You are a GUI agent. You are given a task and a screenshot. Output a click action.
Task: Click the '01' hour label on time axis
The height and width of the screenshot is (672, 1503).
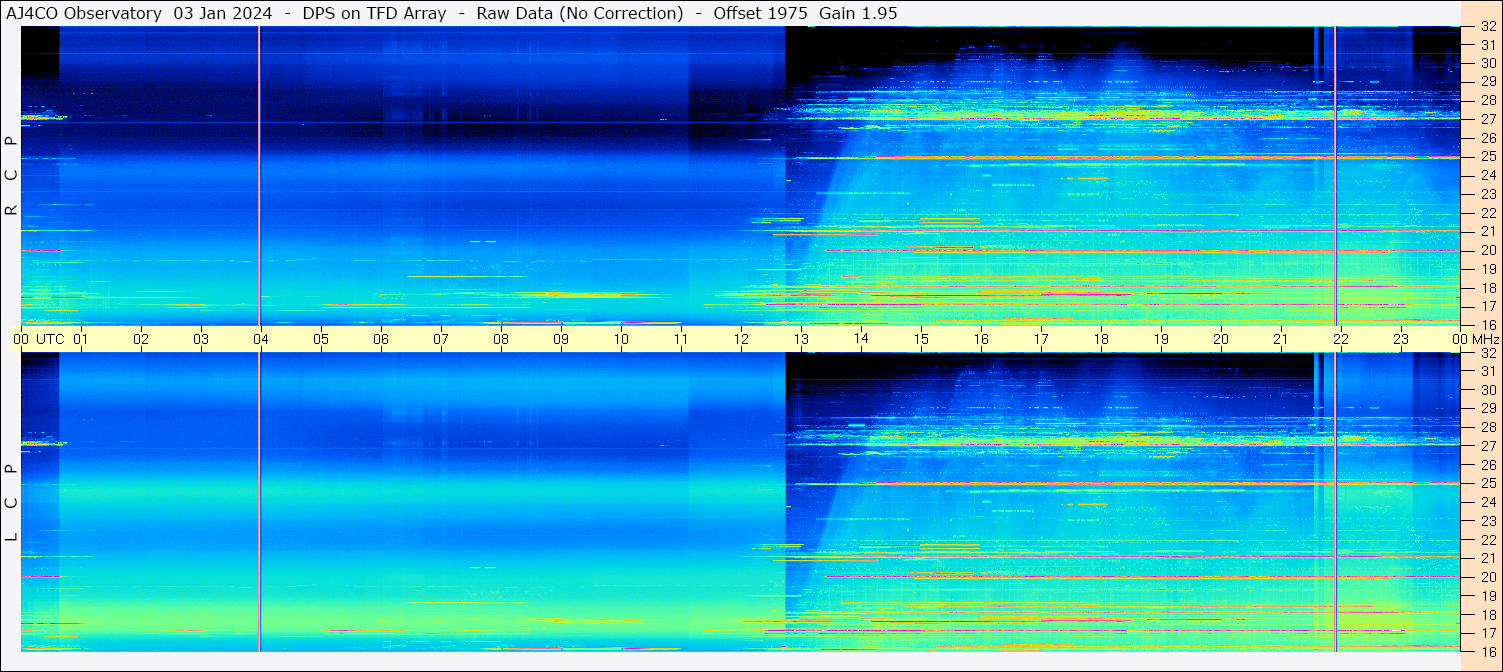(x=81, y=339)
